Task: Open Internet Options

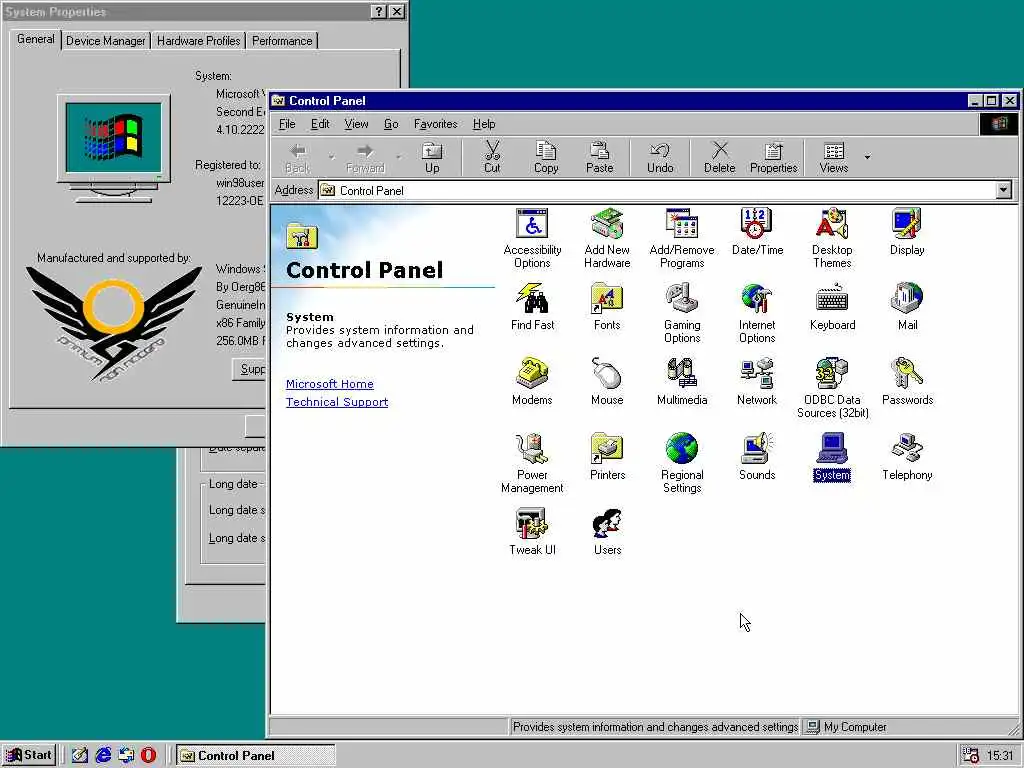Action: [757, 313]
